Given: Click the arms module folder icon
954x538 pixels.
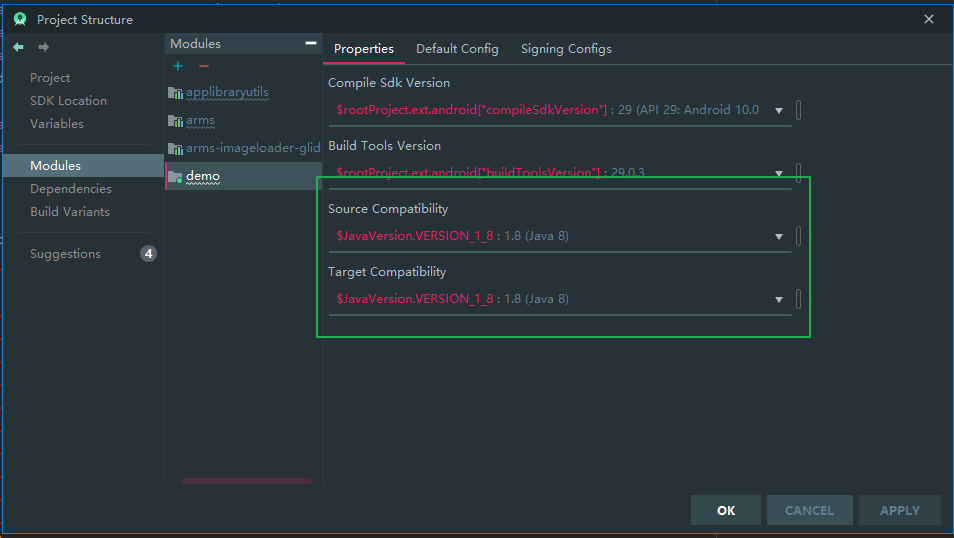Looking at the screenshot, I should (175, 121).
